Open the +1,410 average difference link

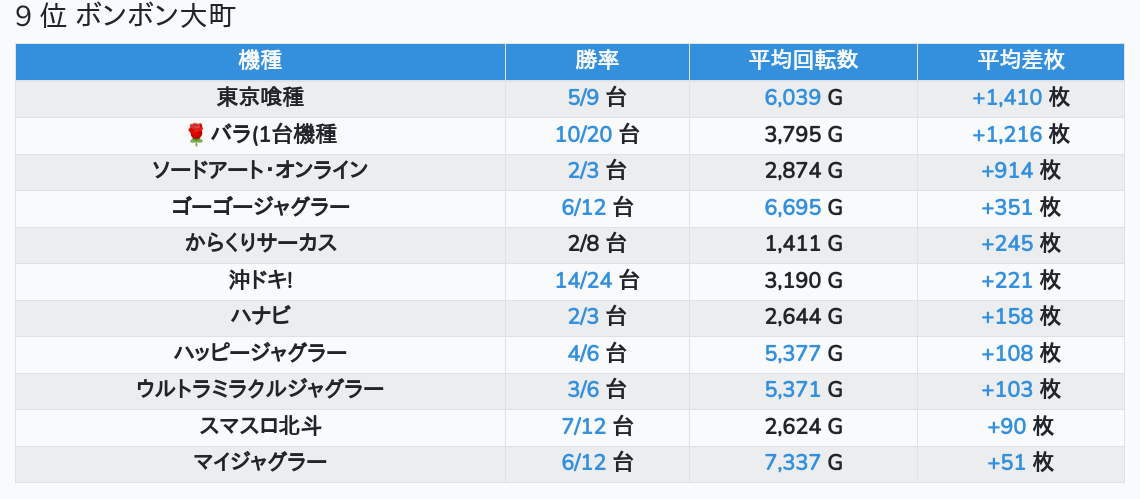[x=1006, y=97]
